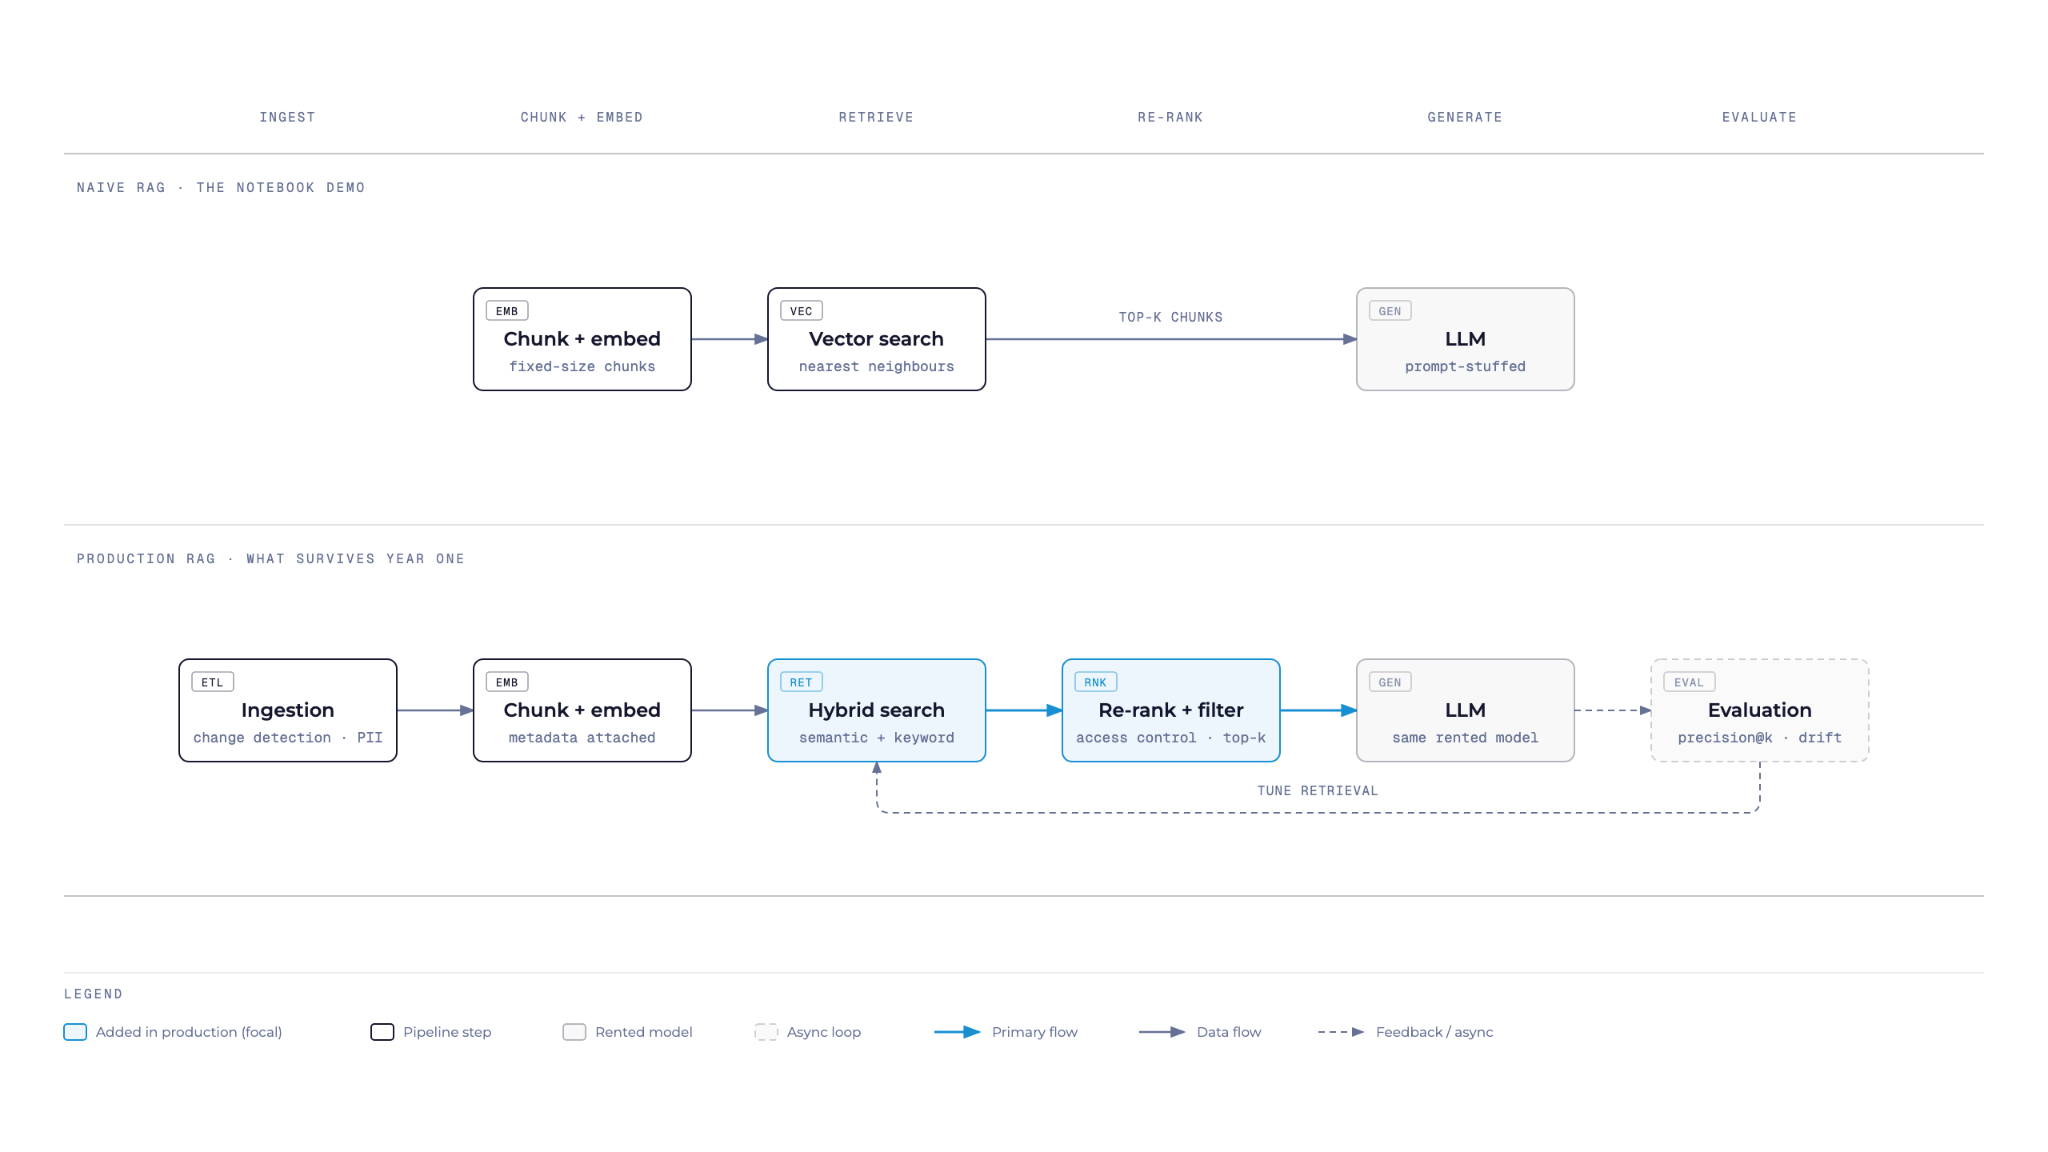Screen dimensions: 2048x1152
Task: Click the CHUNK + EMBED column header
Action: (582, 117)
